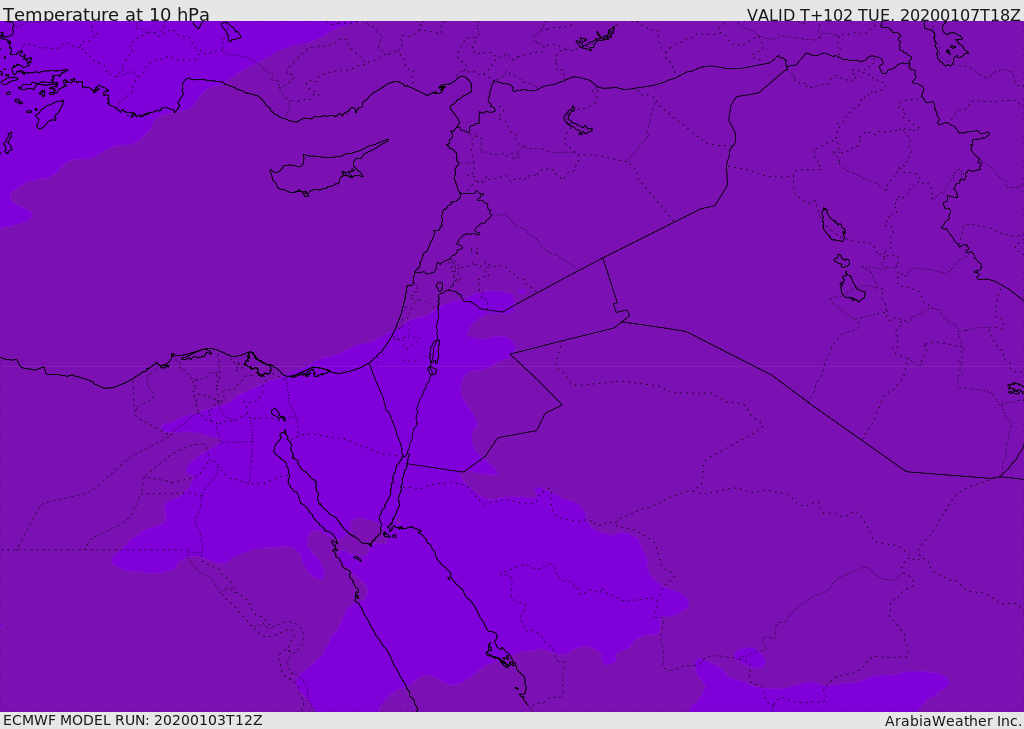
Task: Click the 'ArabiaWeather Inc' credit text
Action: point(952,721)
